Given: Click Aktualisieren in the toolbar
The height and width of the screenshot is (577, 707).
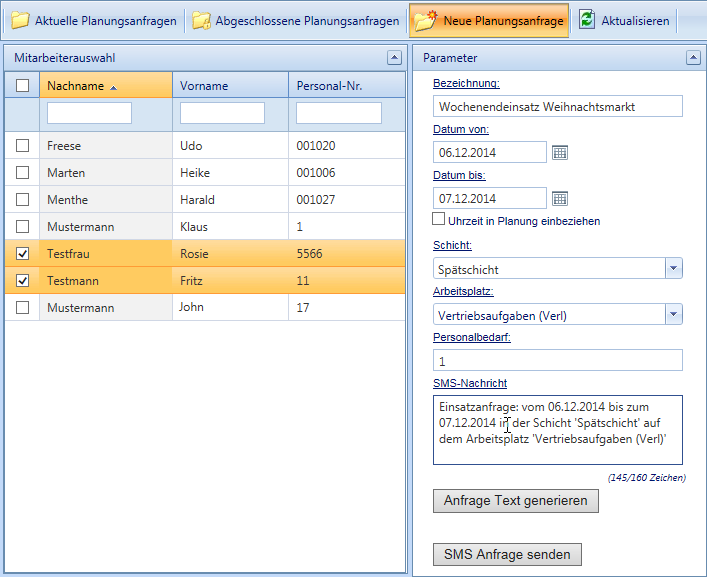Looking at the screenshot, I should 624,21.
